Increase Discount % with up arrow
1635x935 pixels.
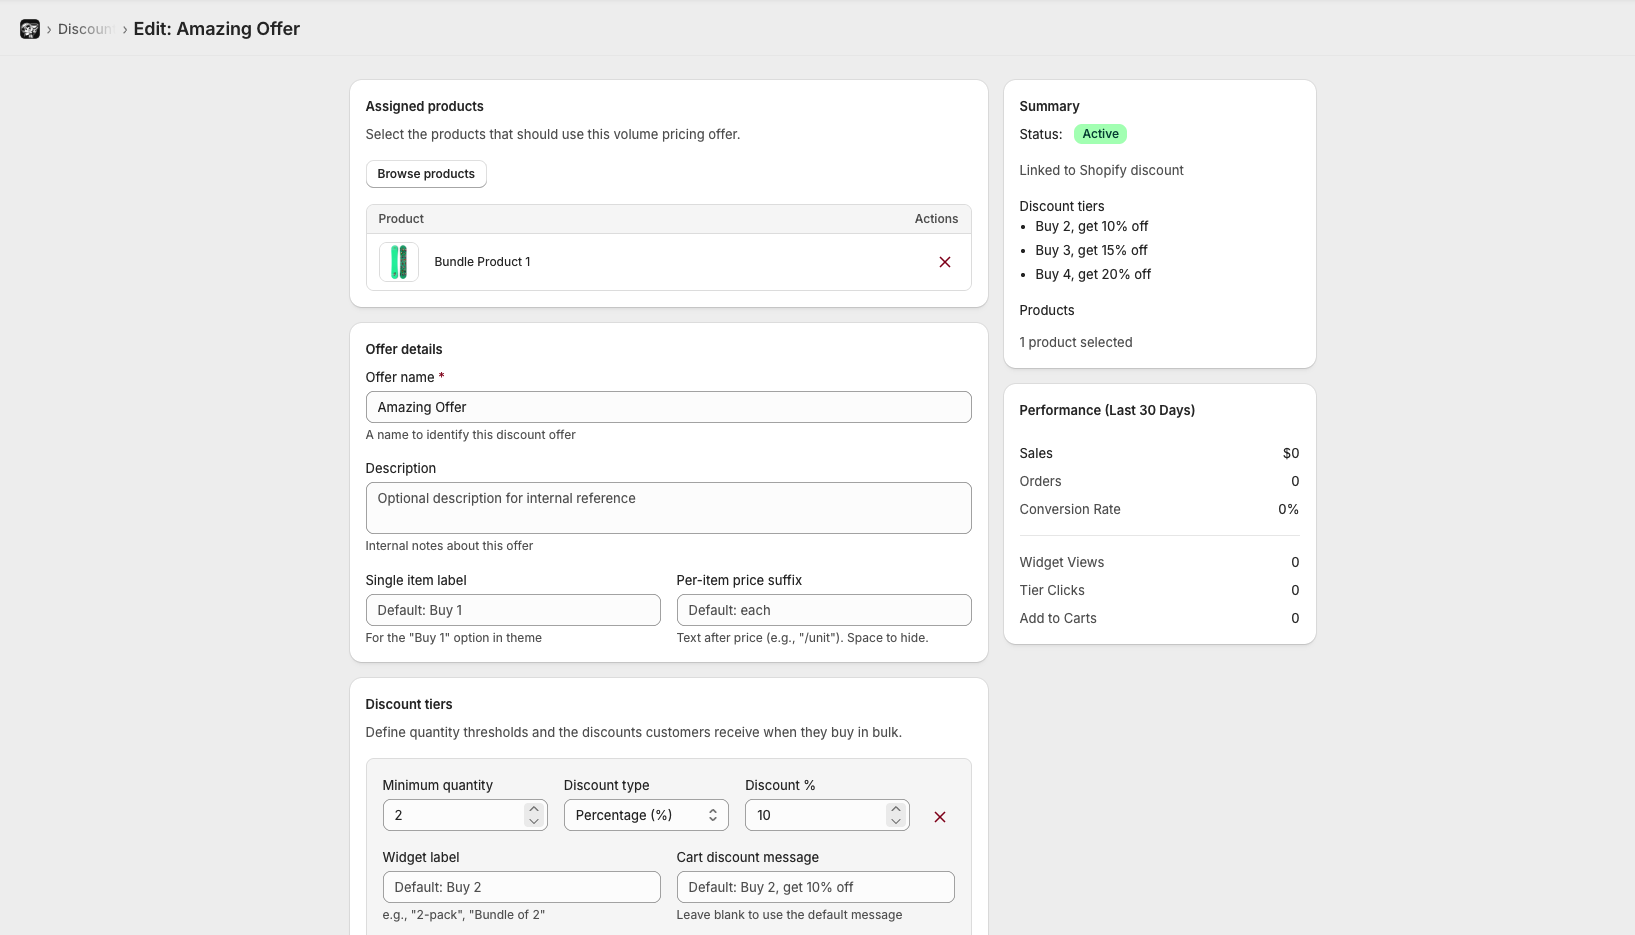point(896,809)
